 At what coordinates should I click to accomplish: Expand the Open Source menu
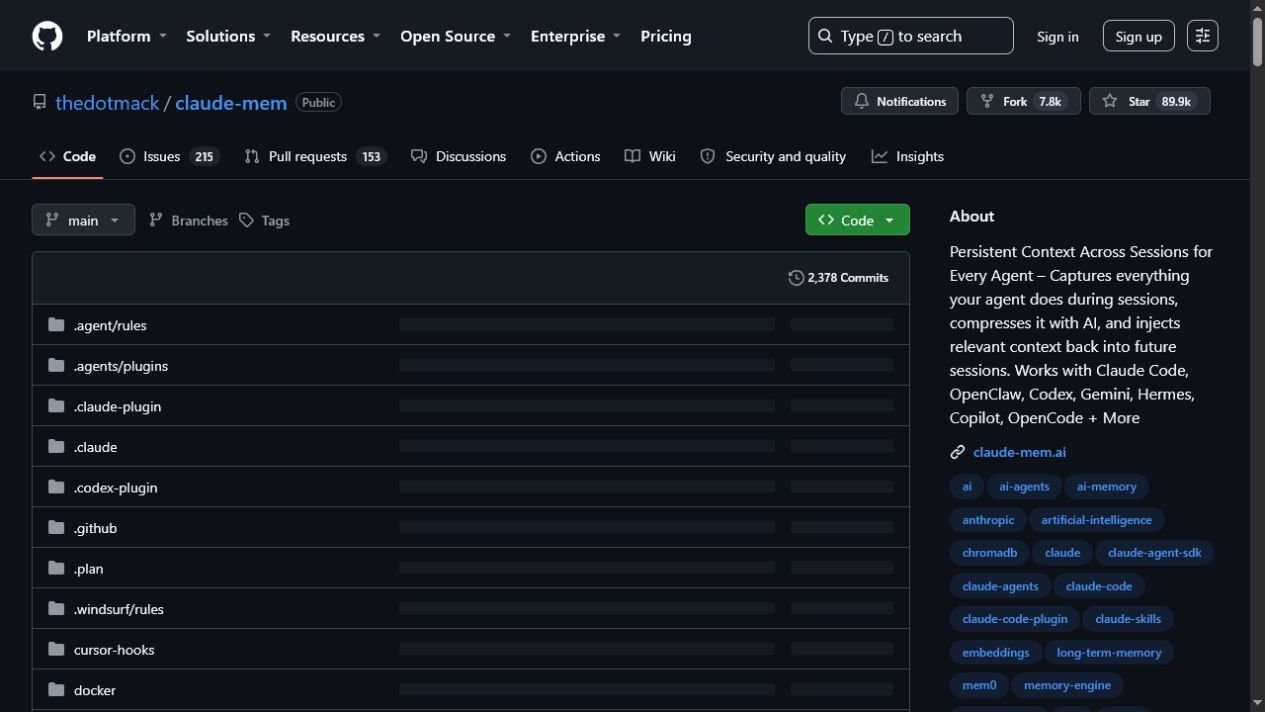[x=455, y=36]
